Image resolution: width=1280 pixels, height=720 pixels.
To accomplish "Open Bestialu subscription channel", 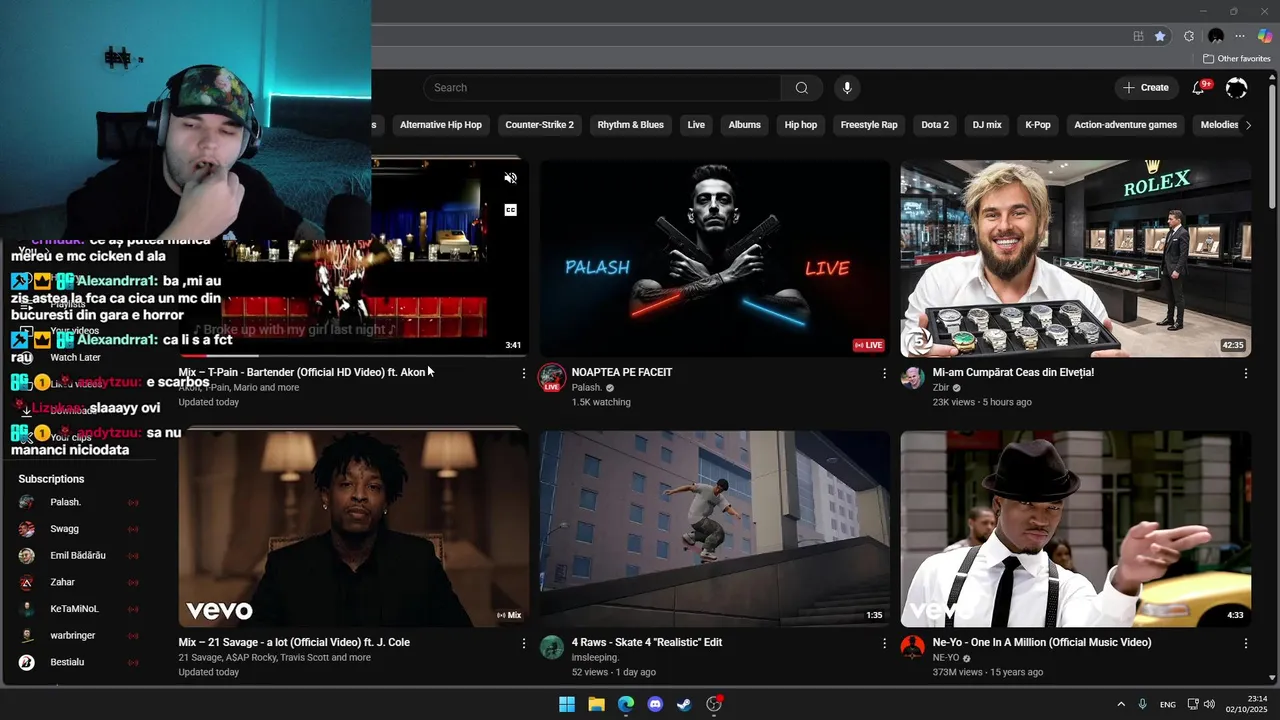I will [x=78, y=662].
